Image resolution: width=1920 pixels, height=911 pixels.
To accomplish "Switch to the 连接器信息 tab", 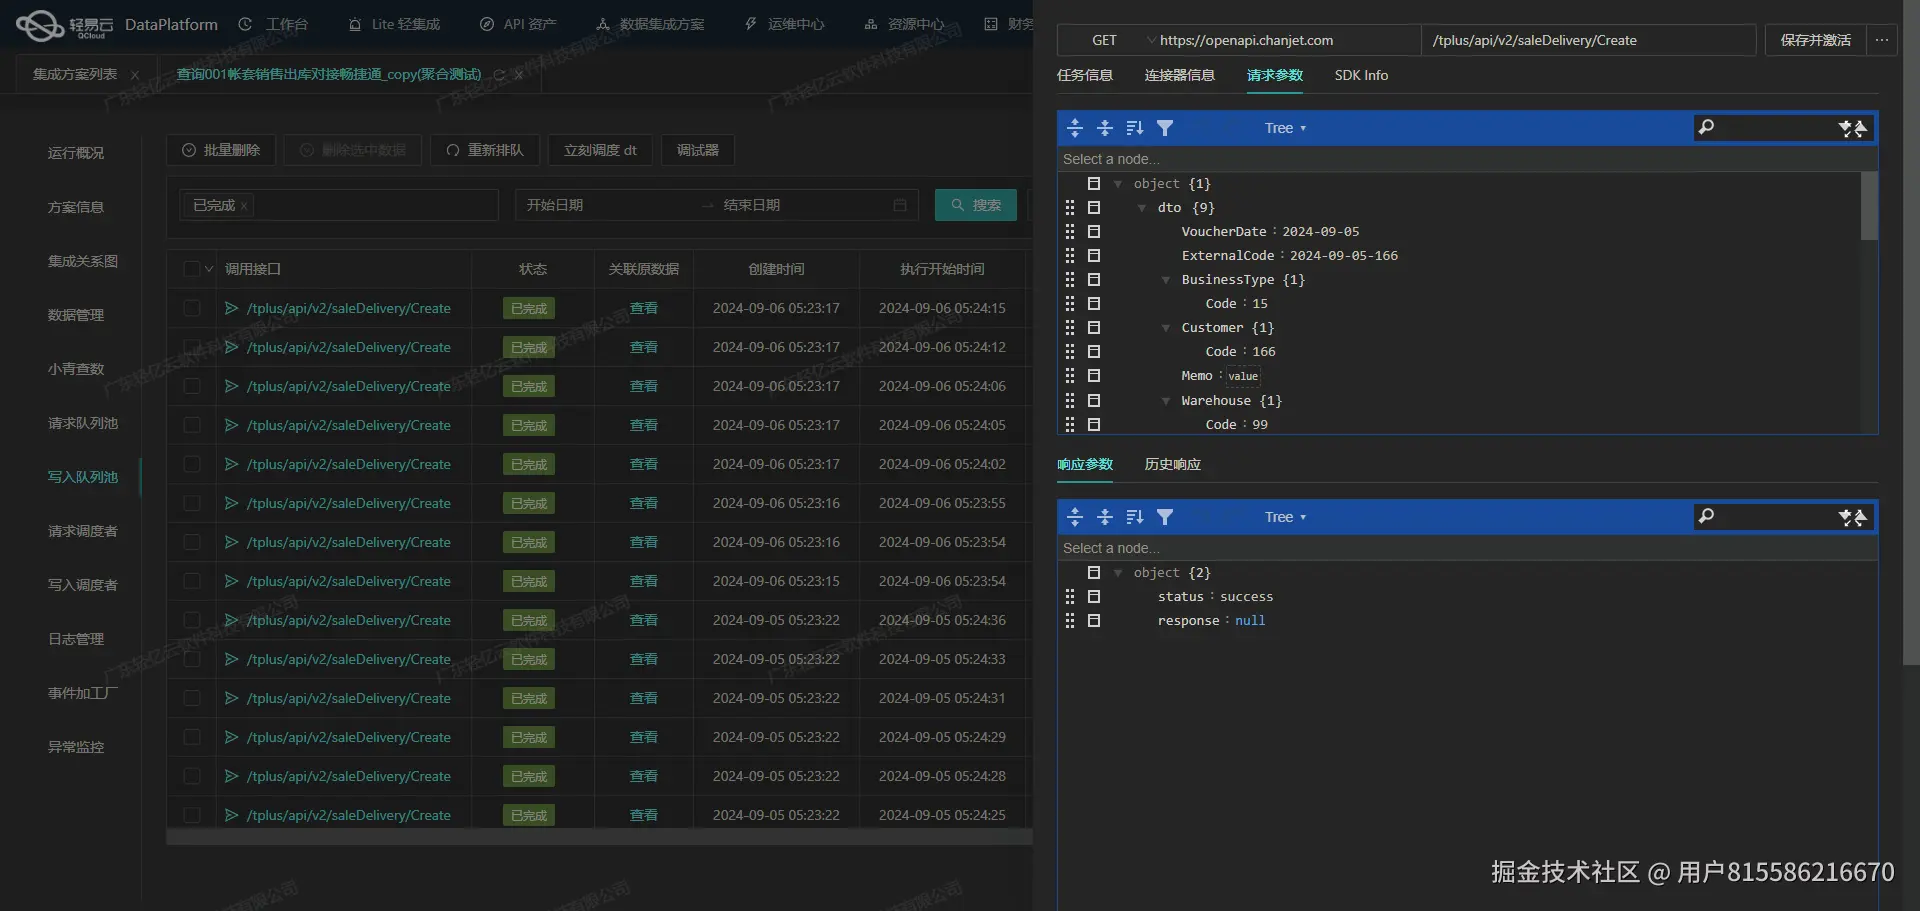I will click(1180, 75).
